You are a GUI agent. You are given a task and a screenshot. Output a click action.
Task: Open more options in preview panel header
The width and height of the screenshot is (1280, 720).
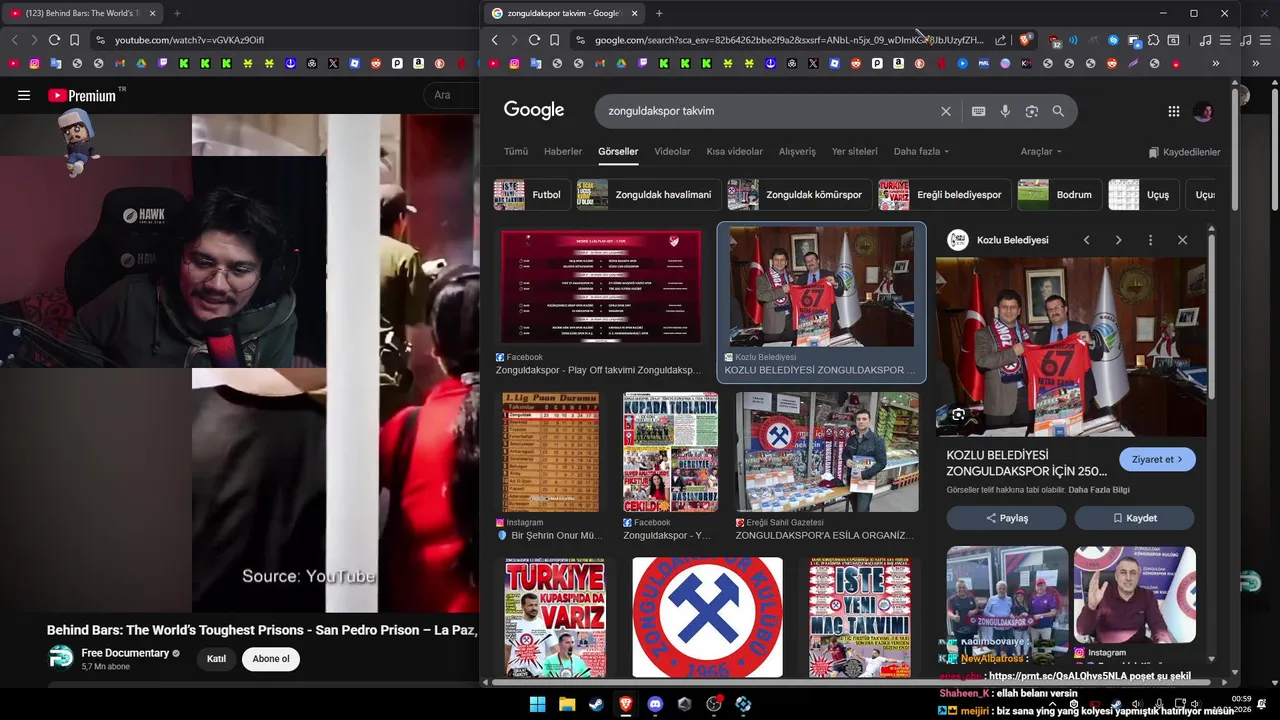tap(1150, 240)
